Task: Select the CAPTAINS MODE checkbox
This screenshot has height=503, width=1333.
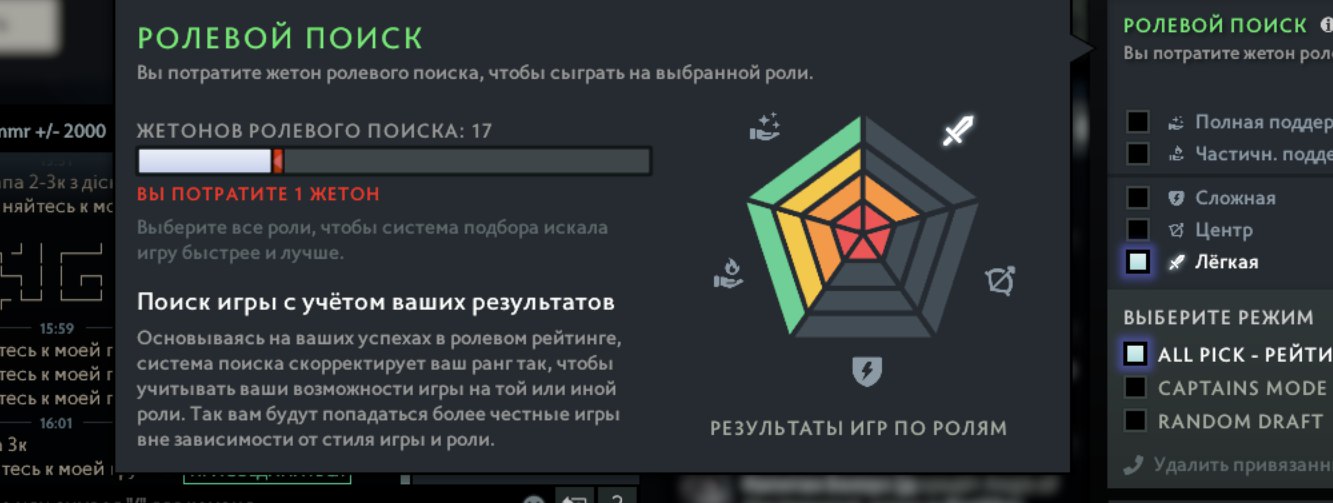Action: (x=1135, y=387)
